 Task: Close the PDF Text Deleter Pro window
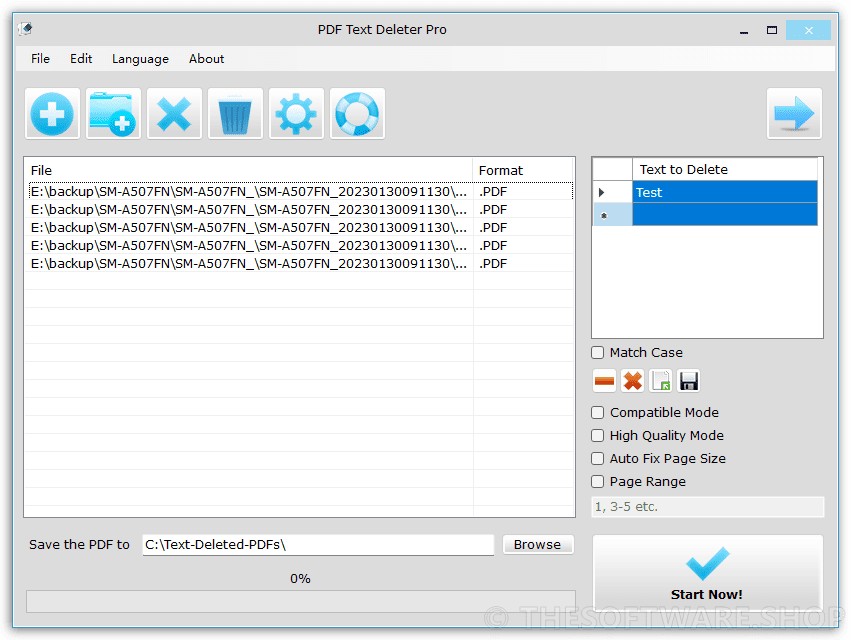click(x=809, y=30)
